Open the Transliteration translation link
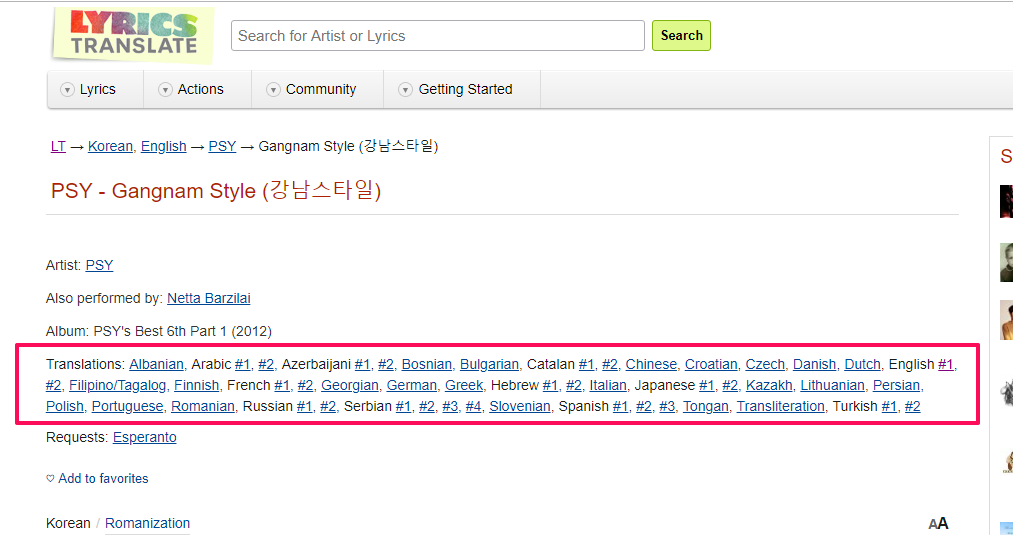1013x535 pixels. coord(780,406)
